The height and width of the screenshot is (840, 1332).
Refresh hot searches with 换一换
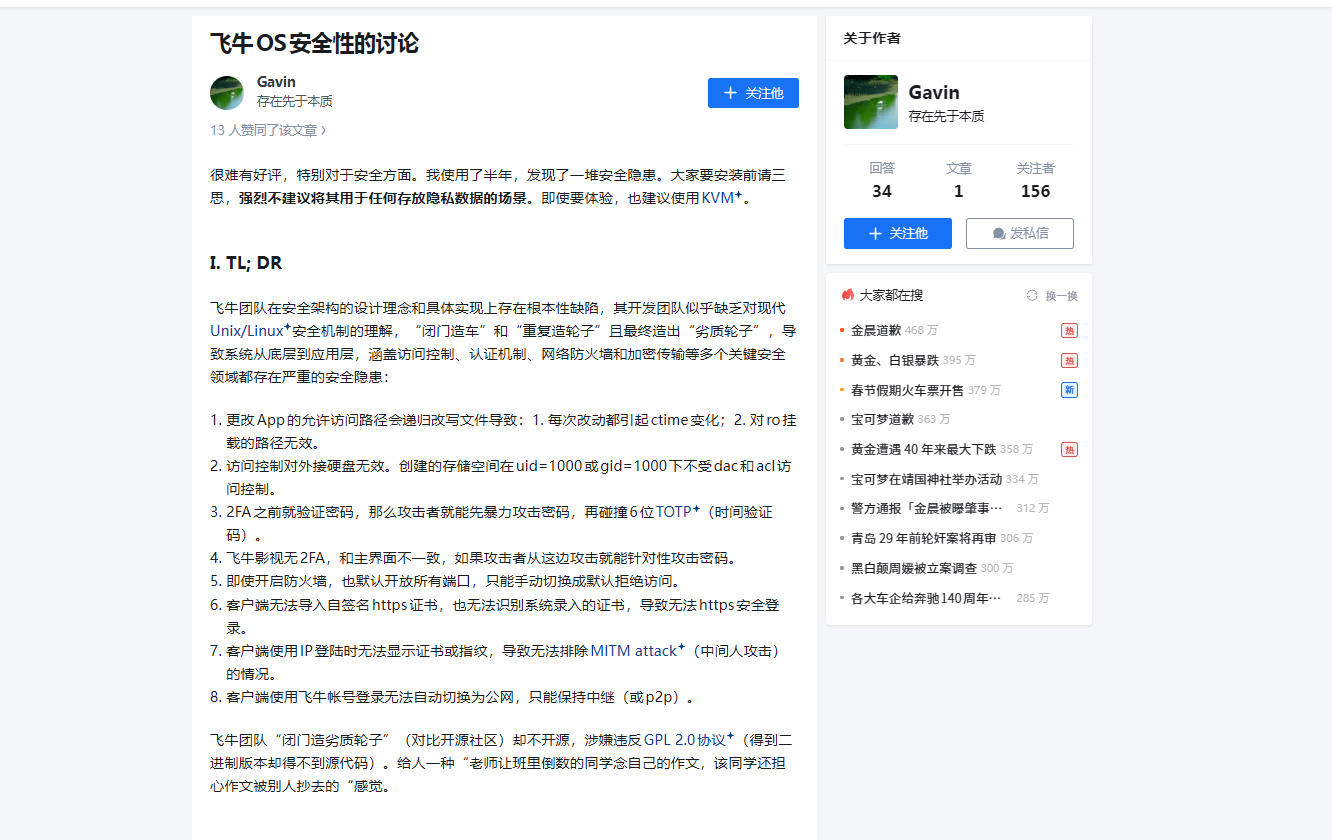1052,295
